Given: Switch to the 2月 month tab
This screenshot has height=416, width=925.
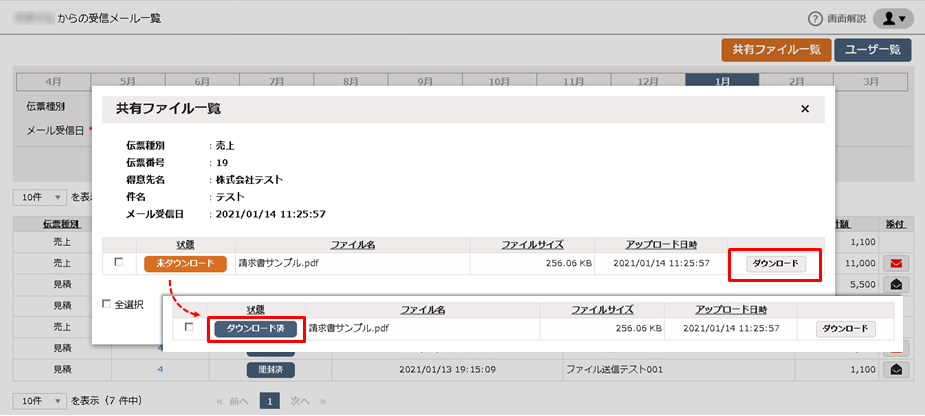Looking at the screenshot, I should [x=797, y=82].
